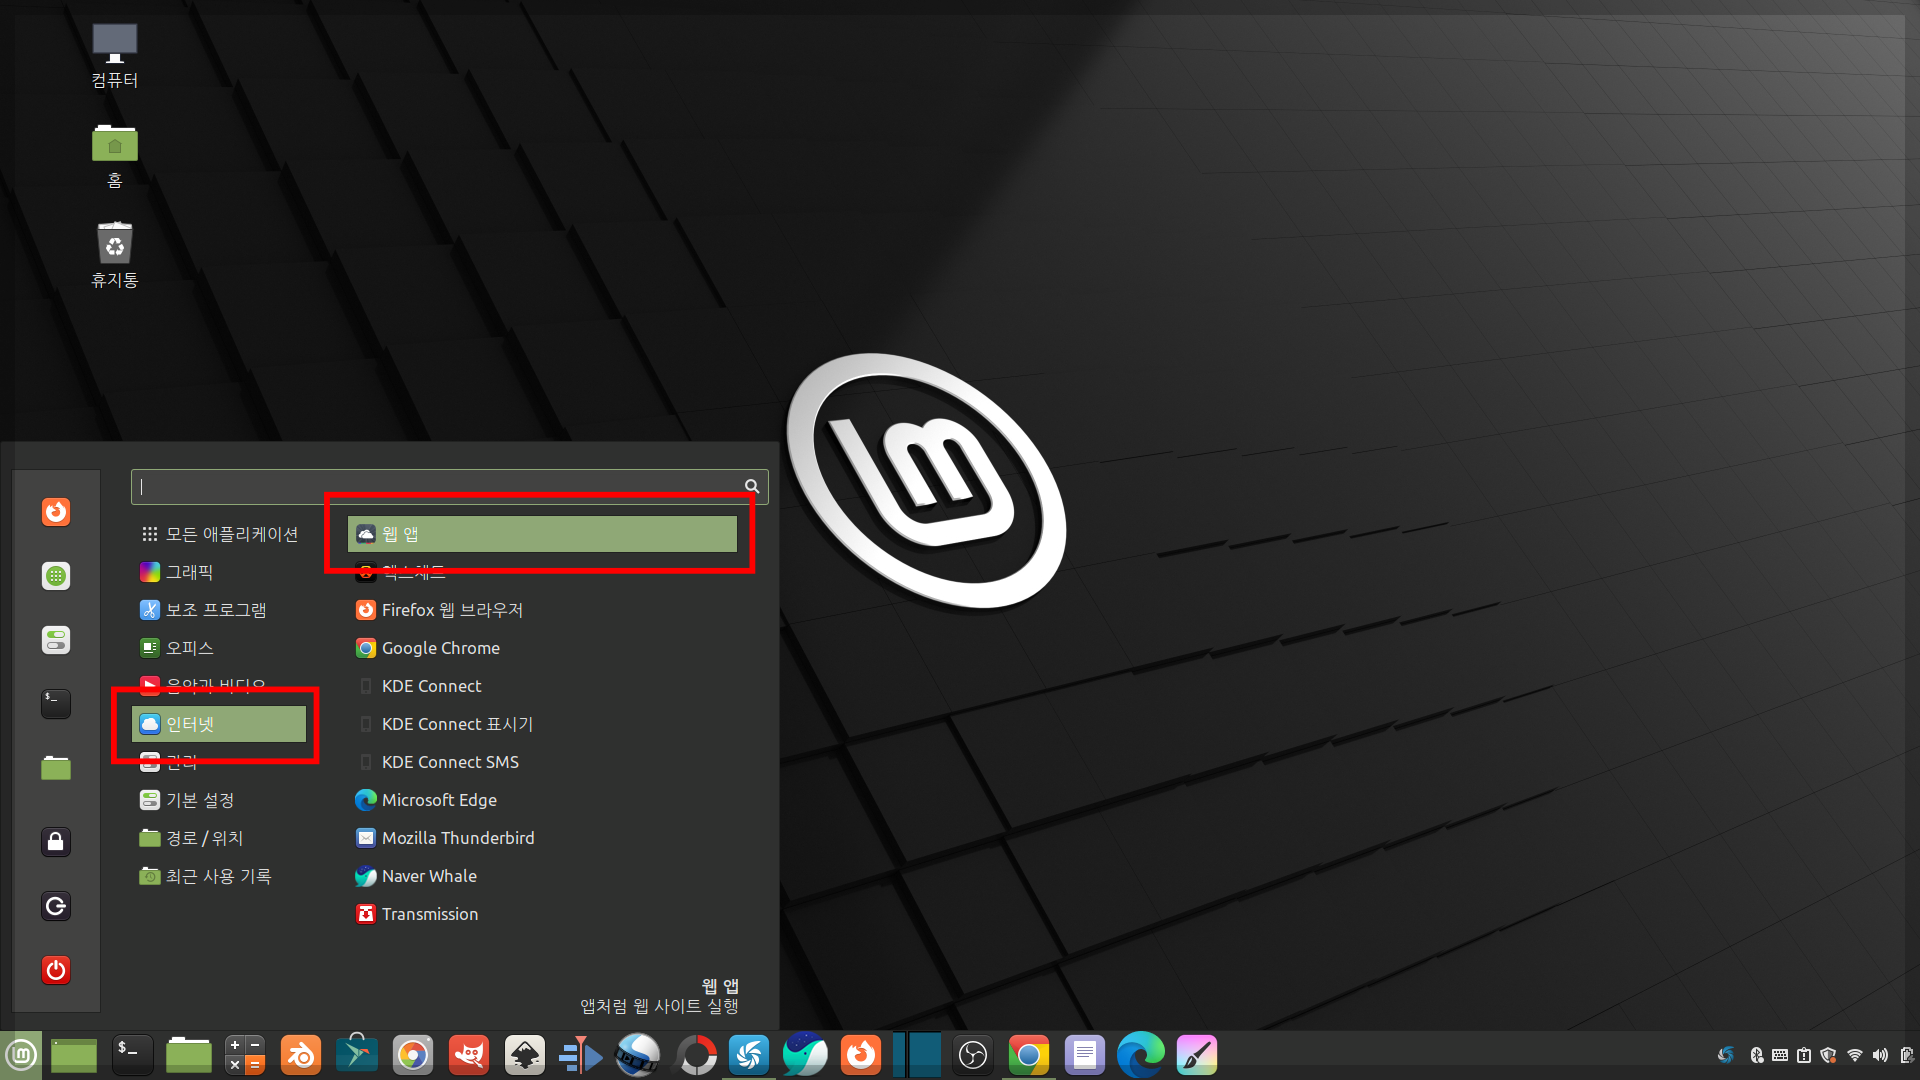
Task: Select the 기본 설정 category
Action: tap(200, 800)
